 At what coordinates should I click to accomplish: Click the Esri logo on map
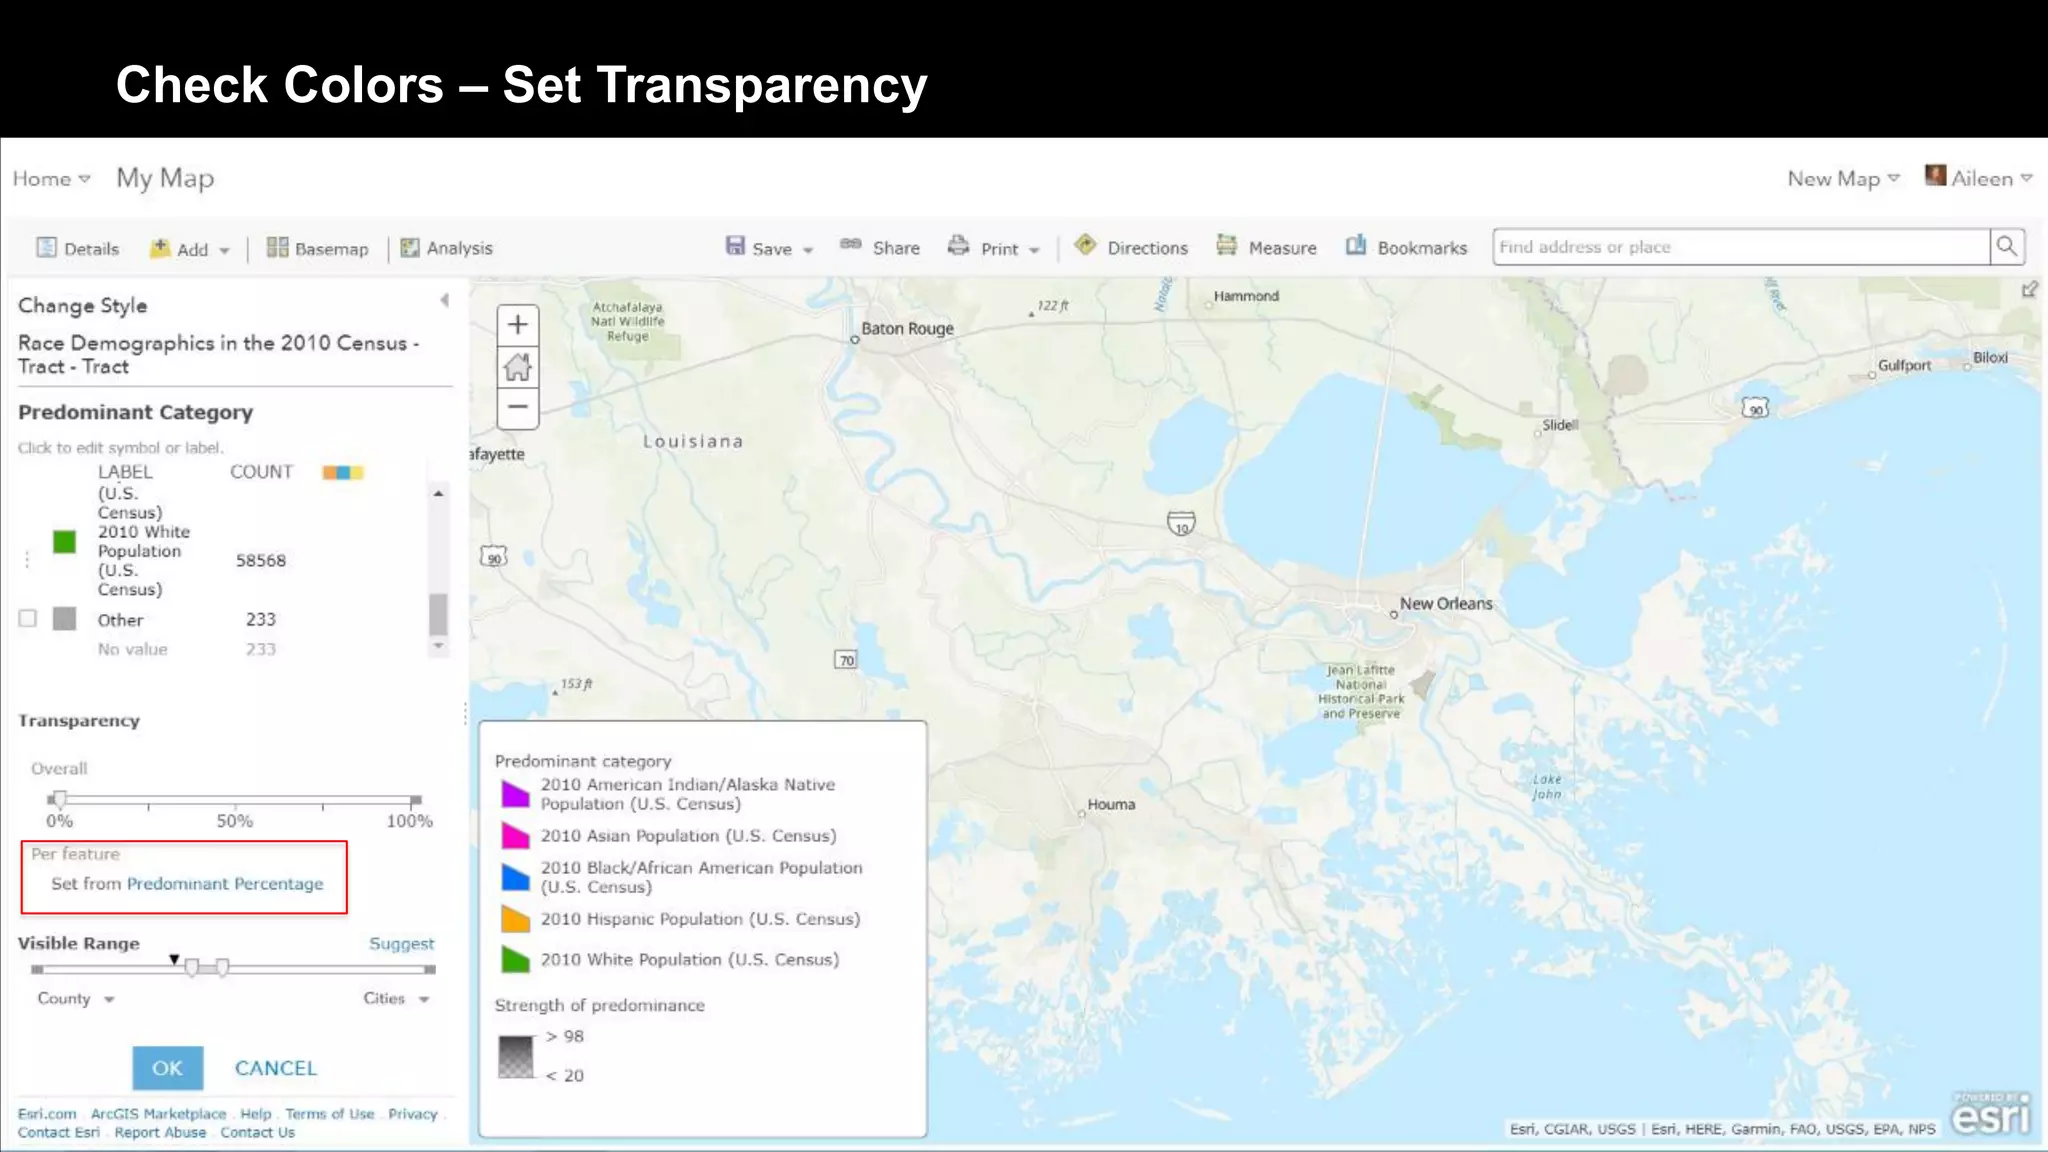pos(1991,1114)
